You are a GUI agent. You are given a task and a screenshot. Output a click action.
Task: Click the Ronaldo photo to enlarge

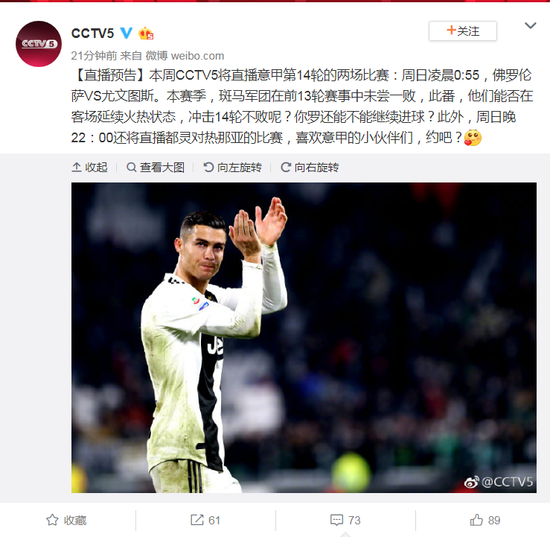tap(304, 337)
